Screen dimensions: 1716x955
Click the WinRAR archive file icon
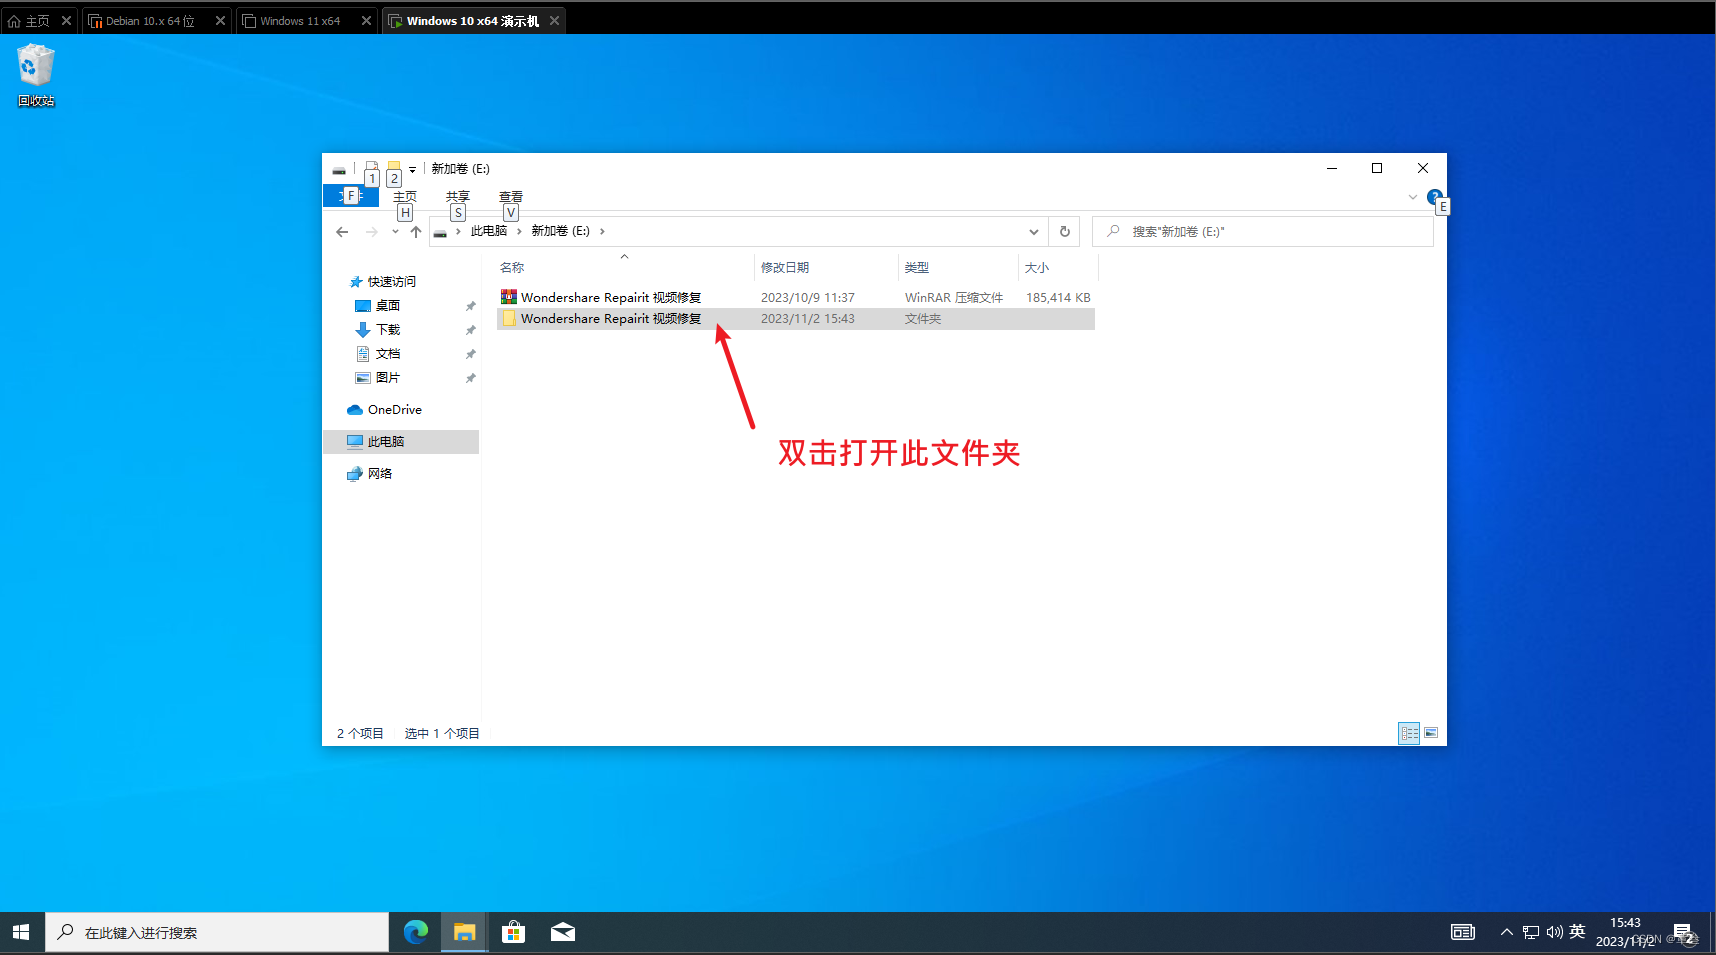click(509, 297)
